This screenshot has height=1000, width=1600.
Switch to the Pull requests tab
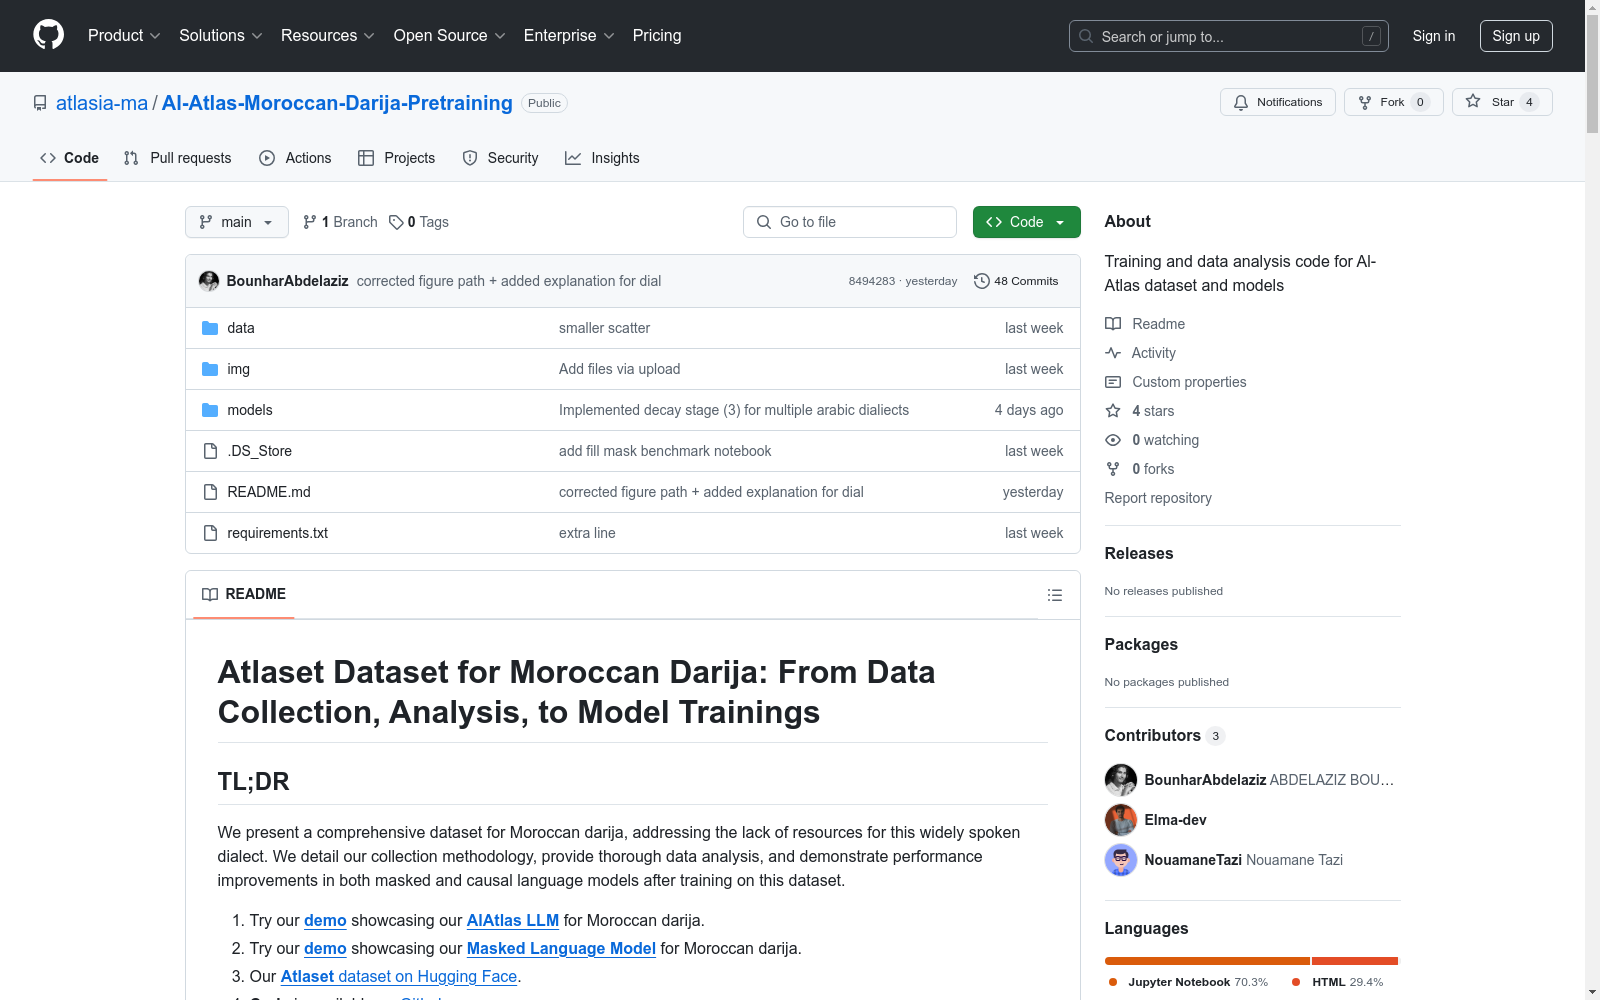click(178, 158)
